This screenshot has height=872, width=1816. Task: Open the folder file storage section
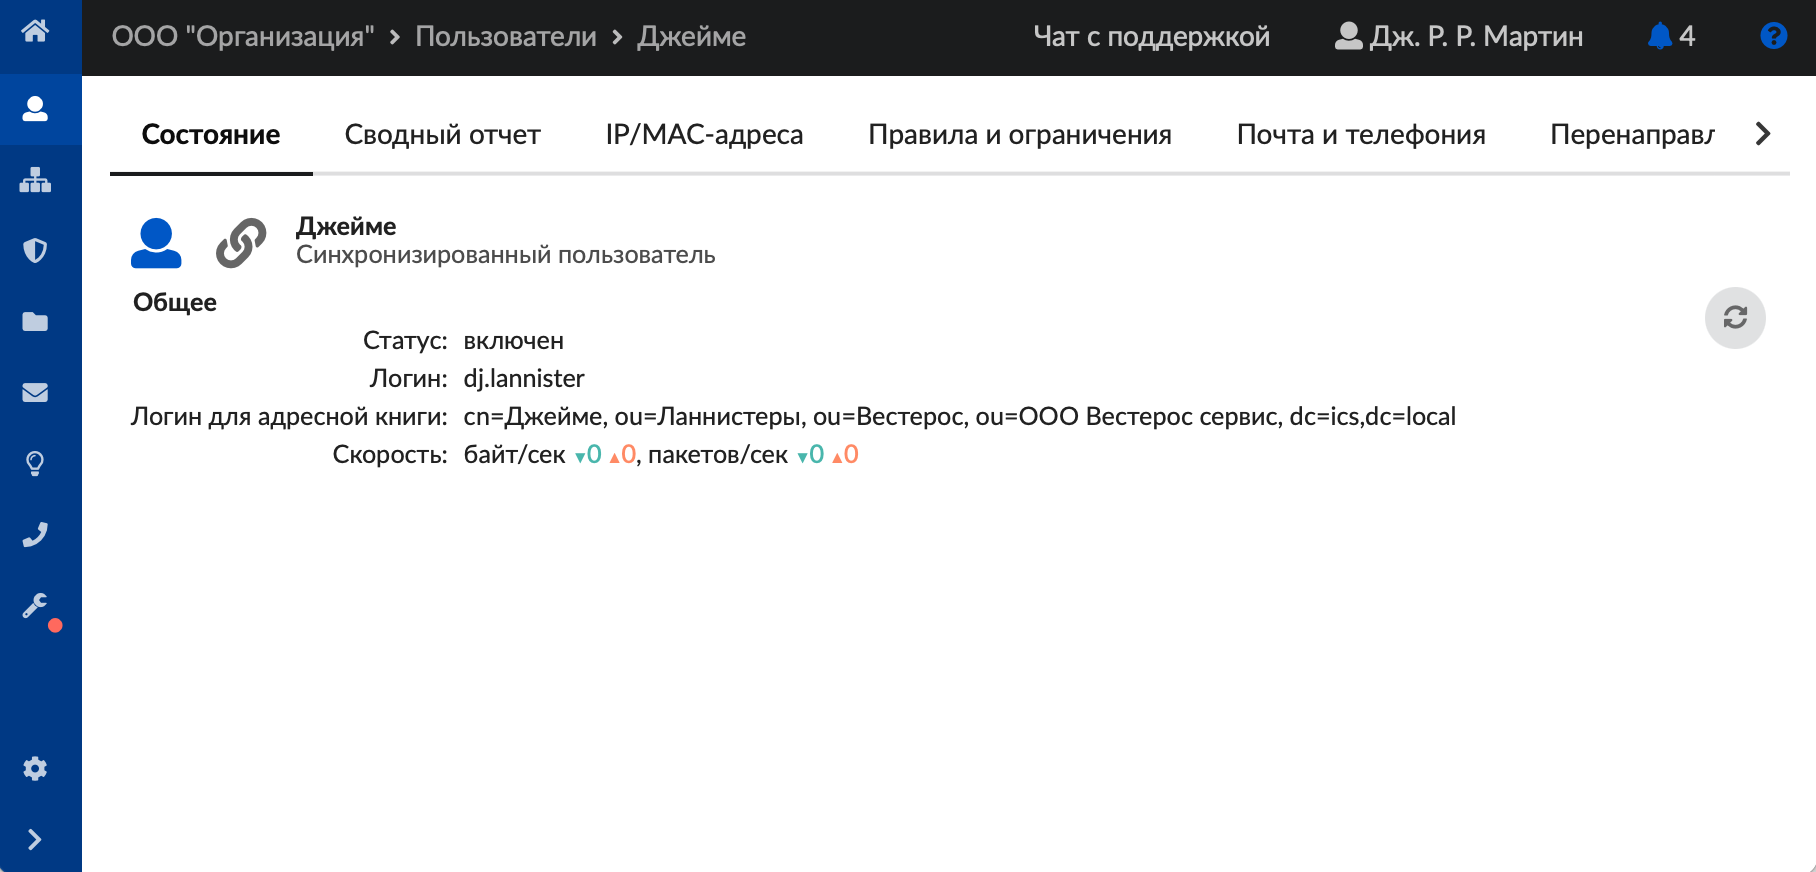coord(35,321)
